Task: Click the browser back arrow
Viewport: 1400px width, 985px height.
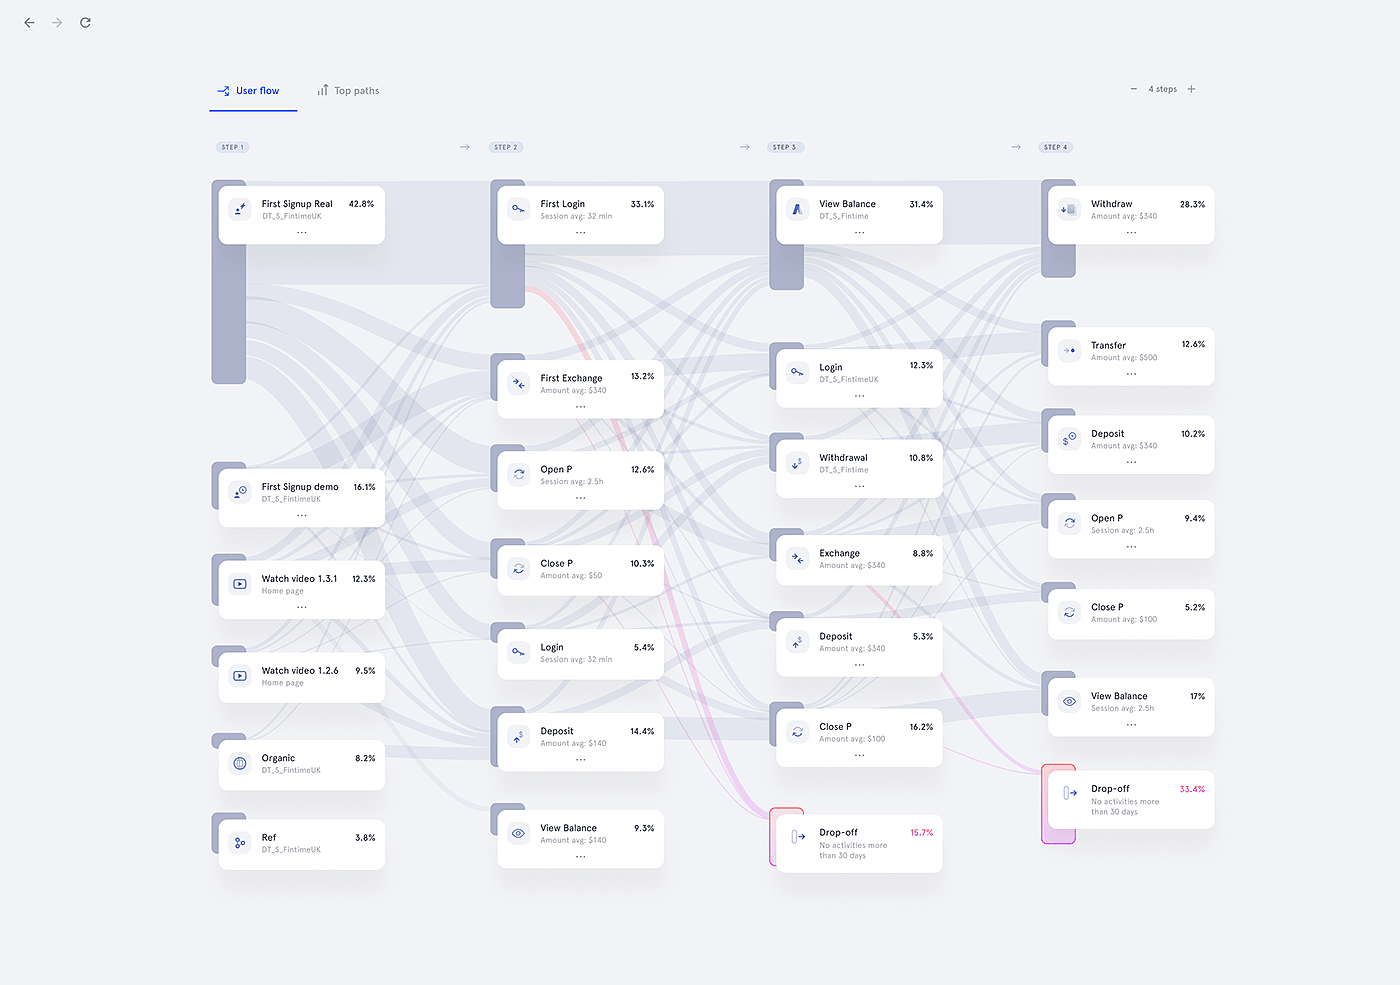Action: pyautogui.click(x=29, y=23)
